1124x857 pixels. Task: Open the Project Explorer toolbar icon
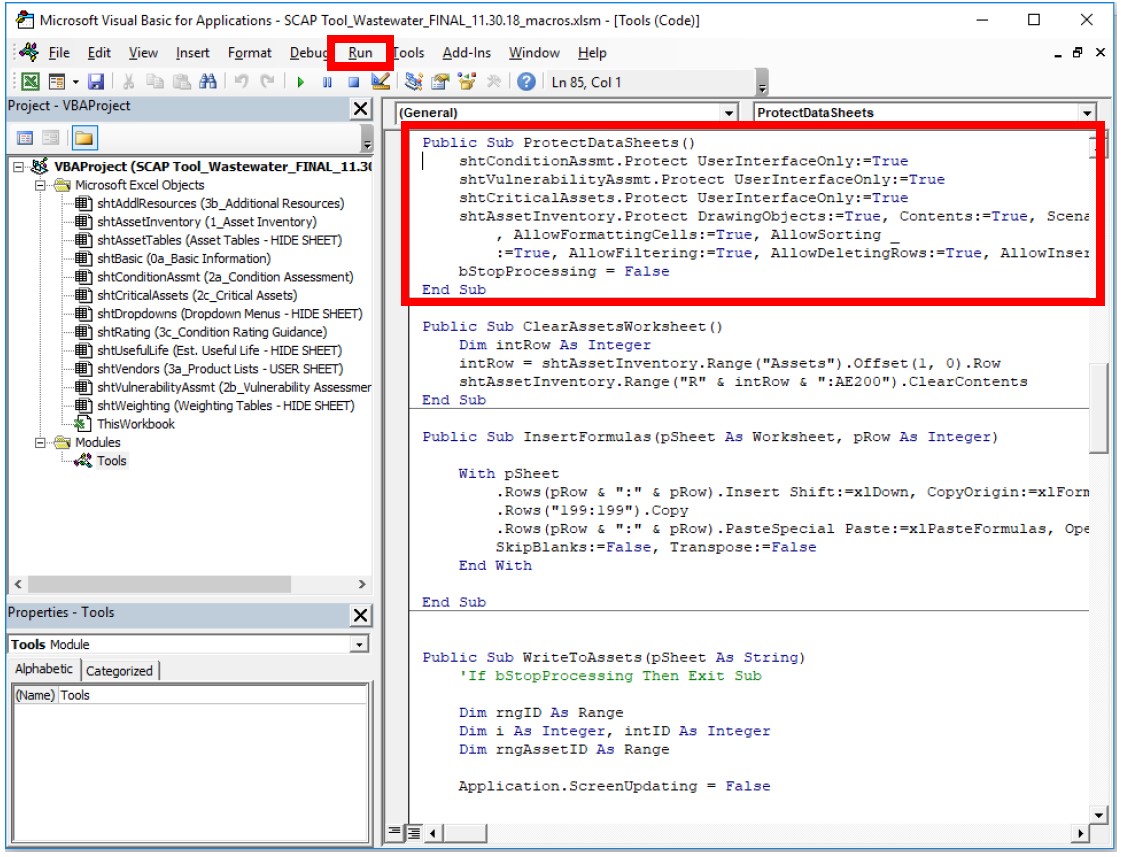(414, 82)
